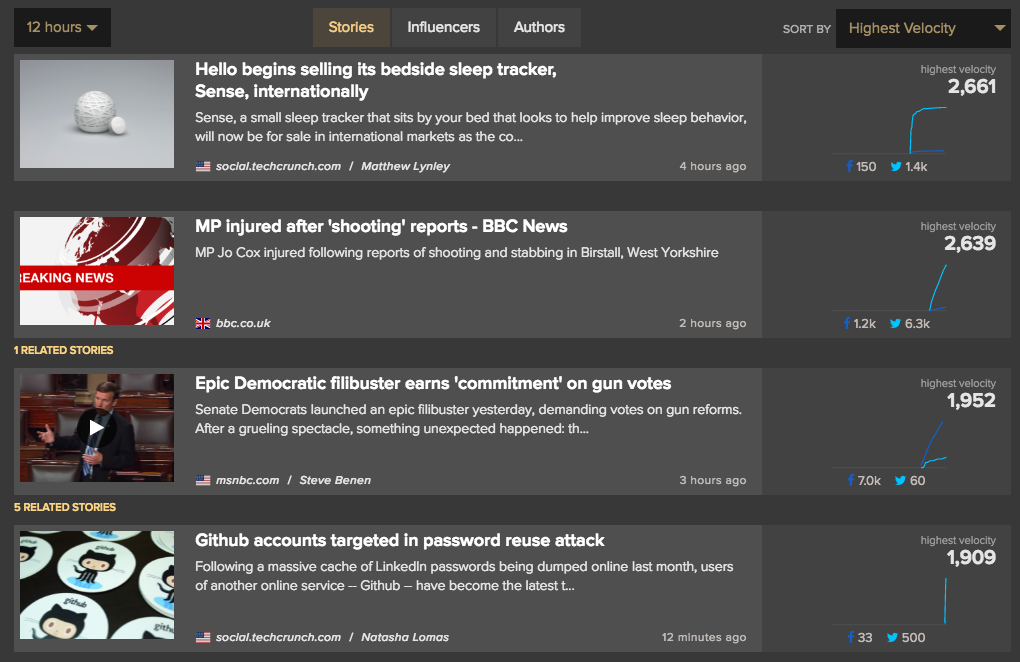
Task: Click Twitter icon showing 6.3k on BBC story
Action: pos(896,324)
